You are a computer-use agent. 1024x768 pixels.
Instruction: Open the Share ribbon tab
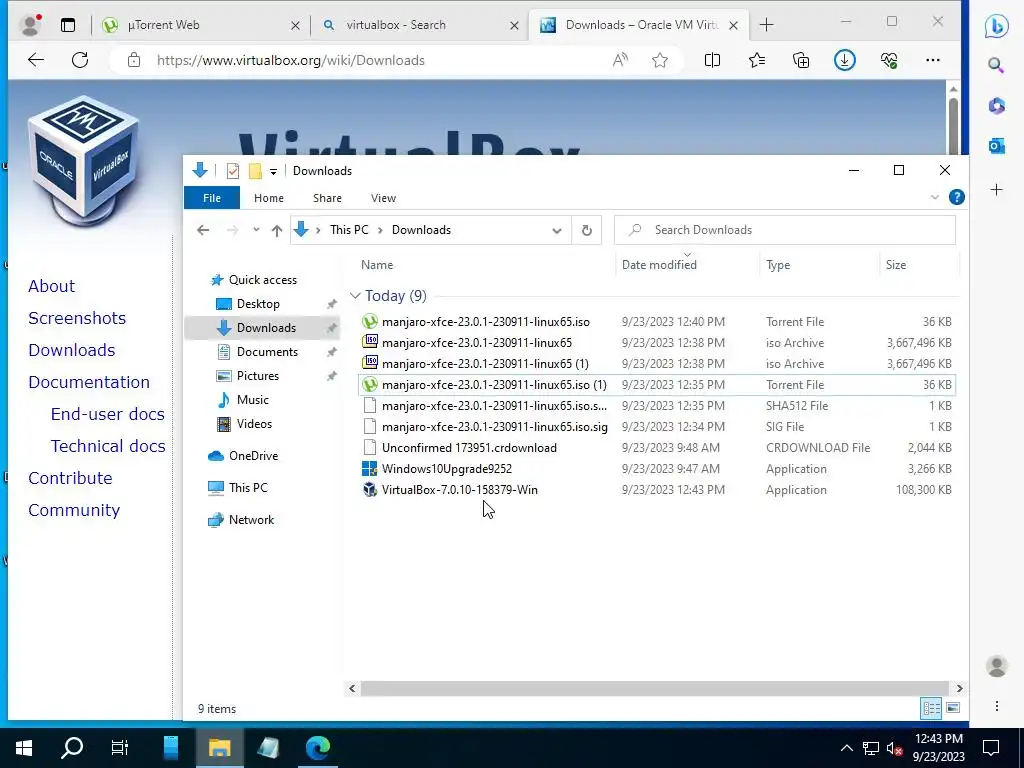point(327,198)
